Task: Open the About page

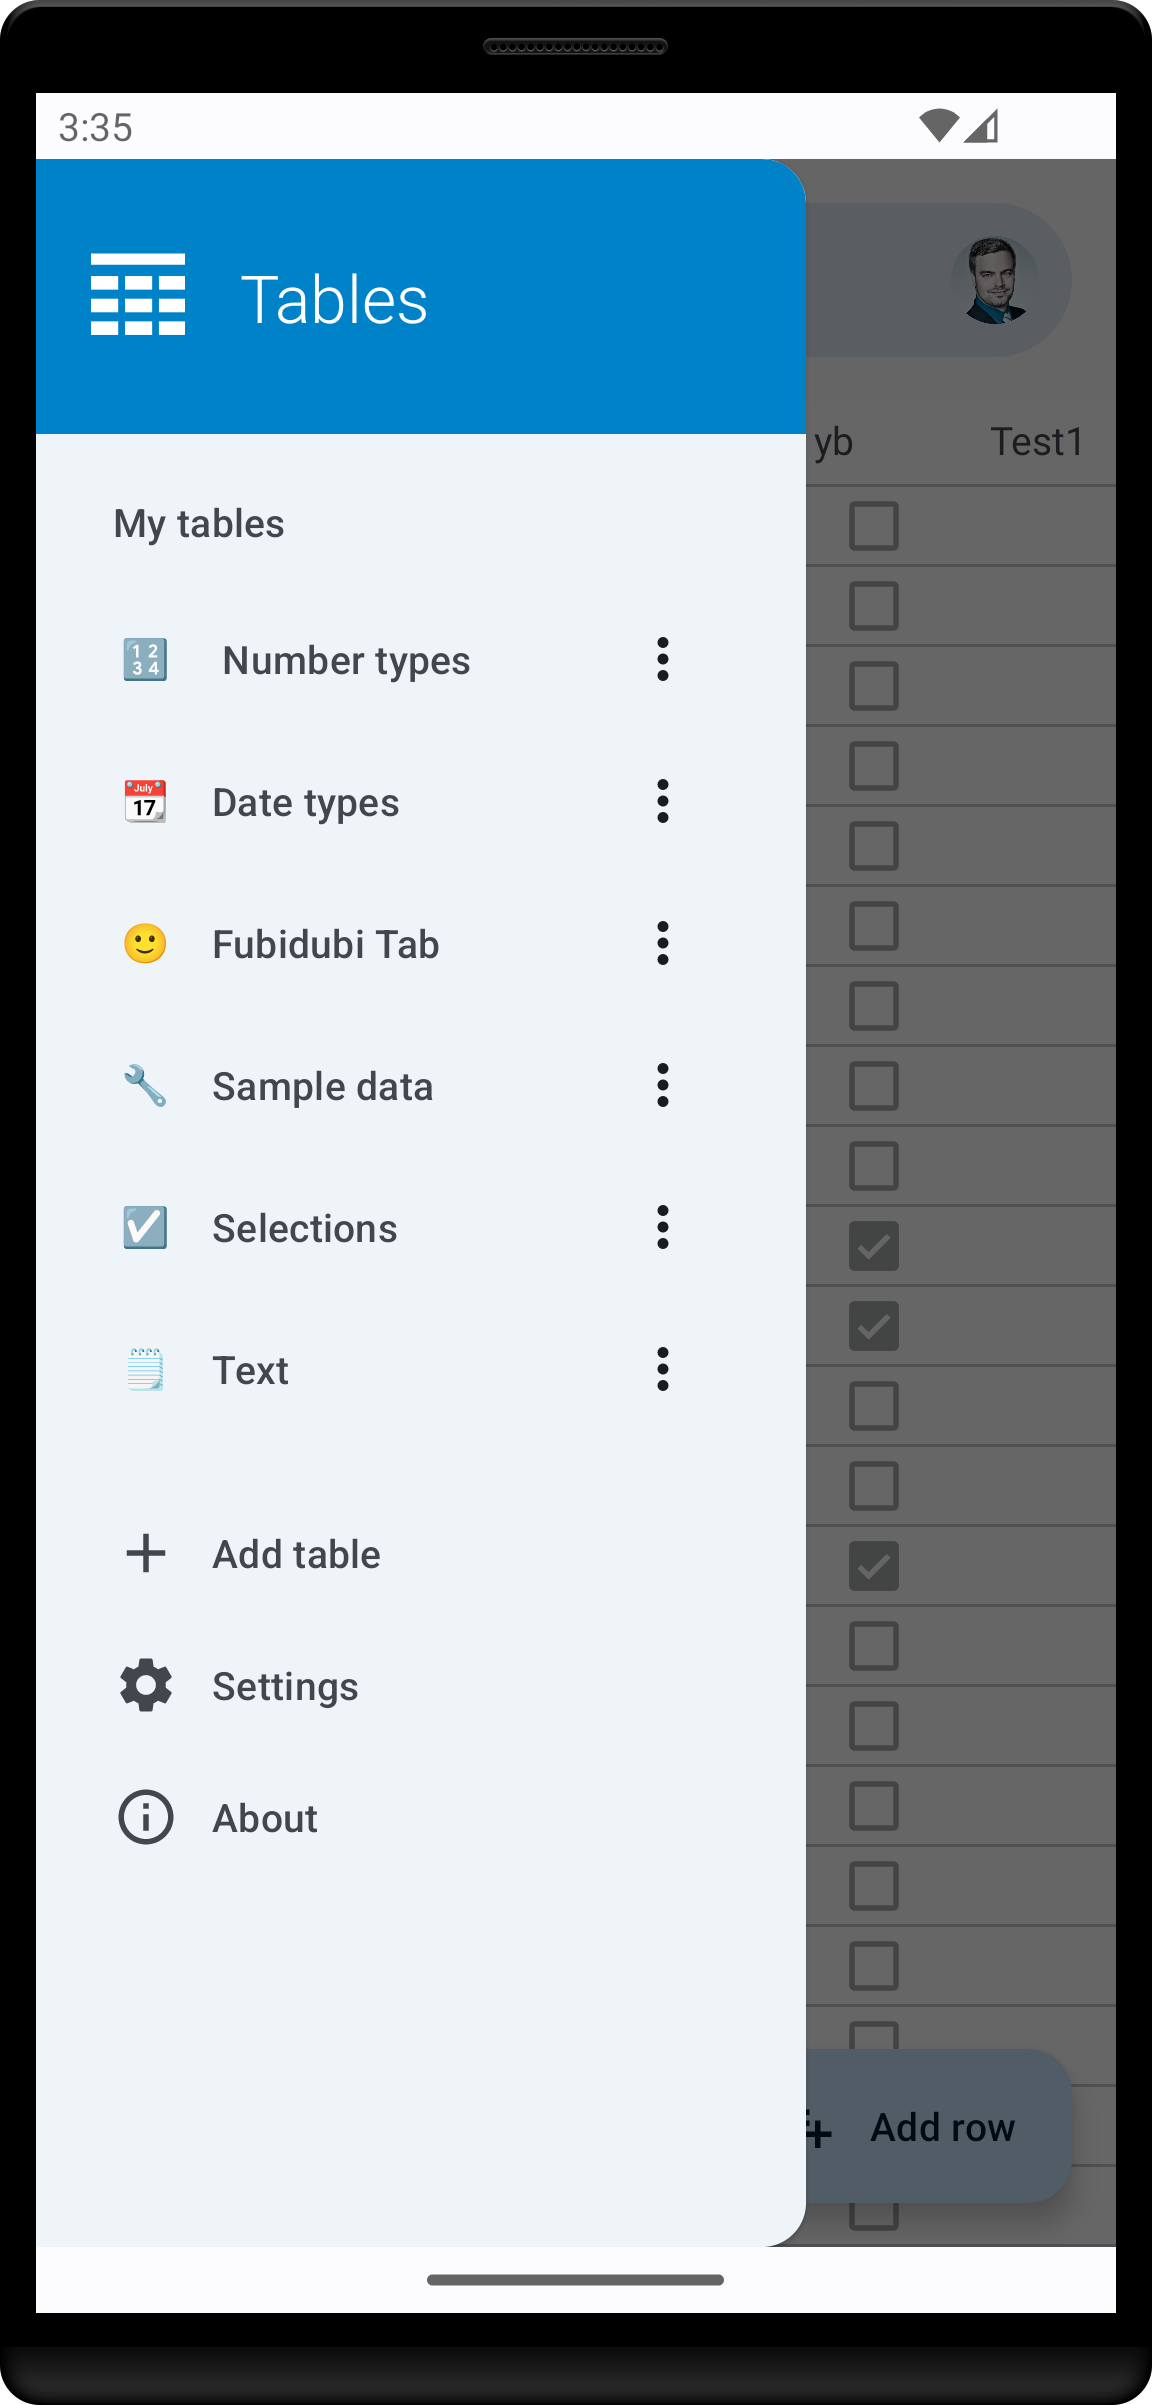Action: [265, 1819]
